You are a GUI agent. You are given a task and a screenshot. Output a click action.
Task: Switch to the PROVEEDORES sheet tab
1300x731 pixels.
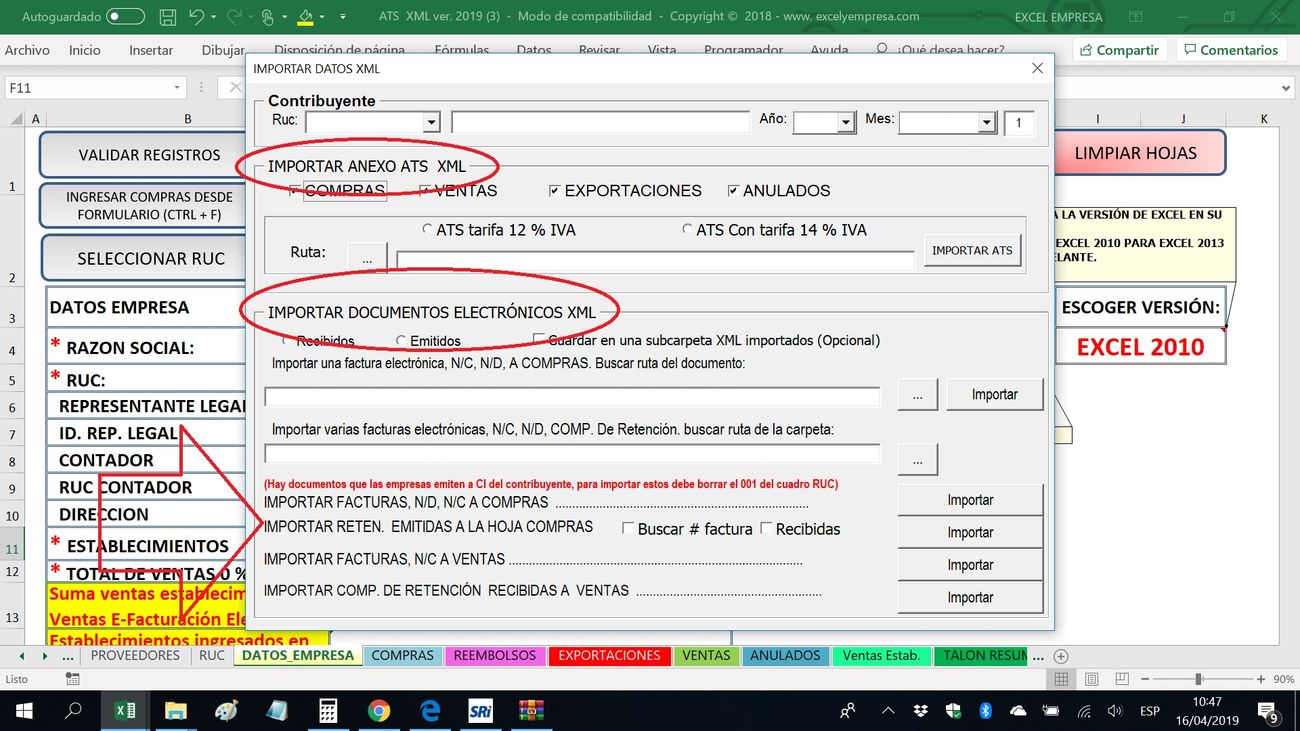(135, 656)
